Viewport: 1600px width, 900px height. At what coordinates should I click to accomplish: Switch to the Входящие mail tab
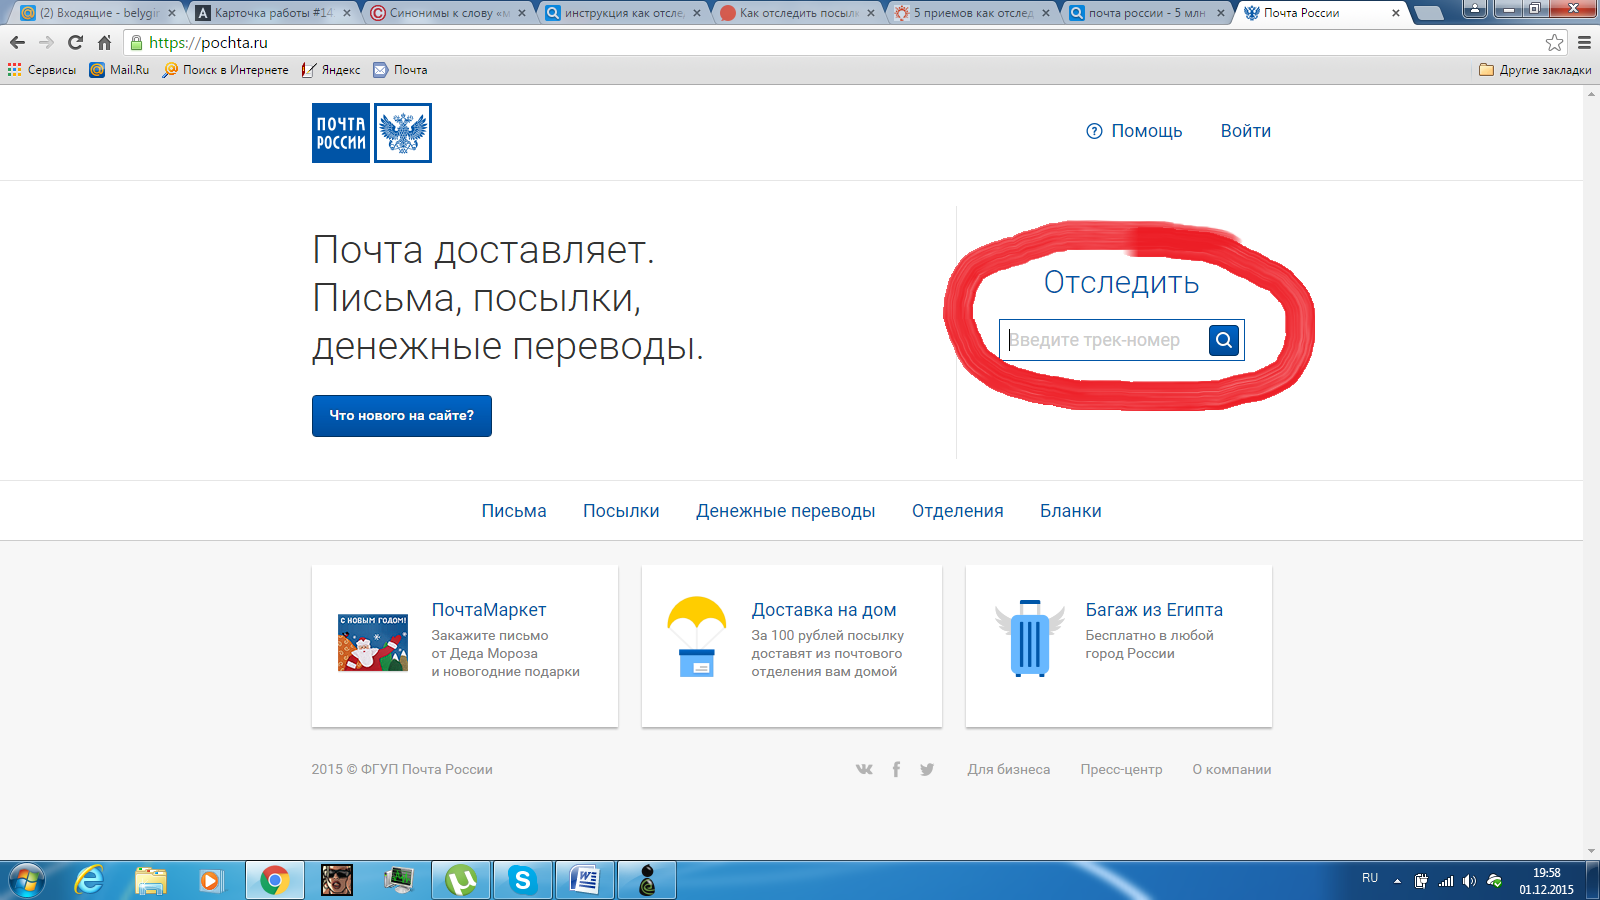pyautogui.click(x=97, y=13)
